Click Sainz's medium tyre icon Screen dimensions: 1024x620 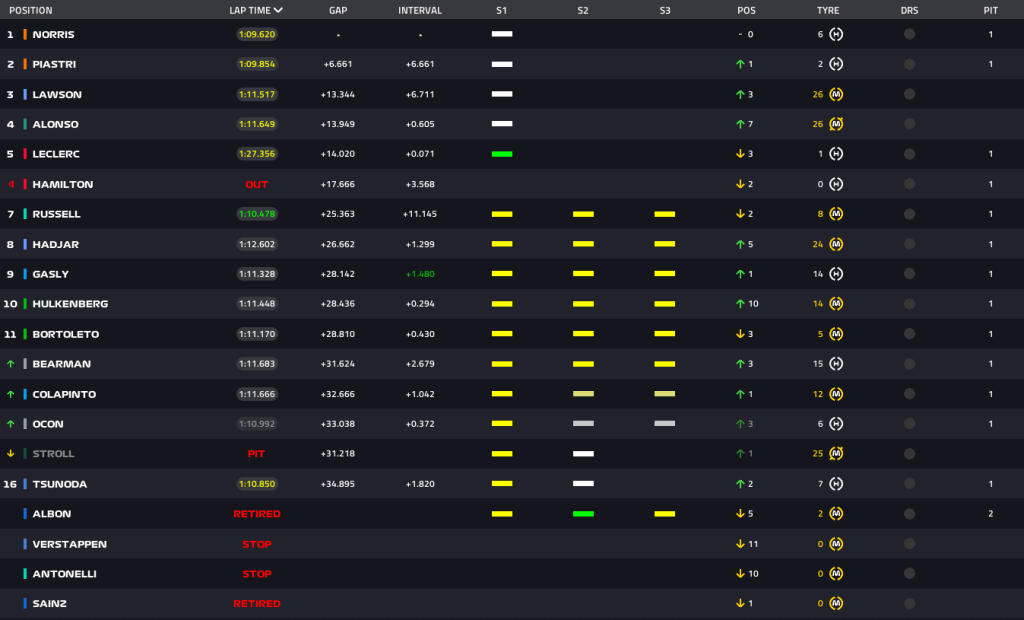836,603
